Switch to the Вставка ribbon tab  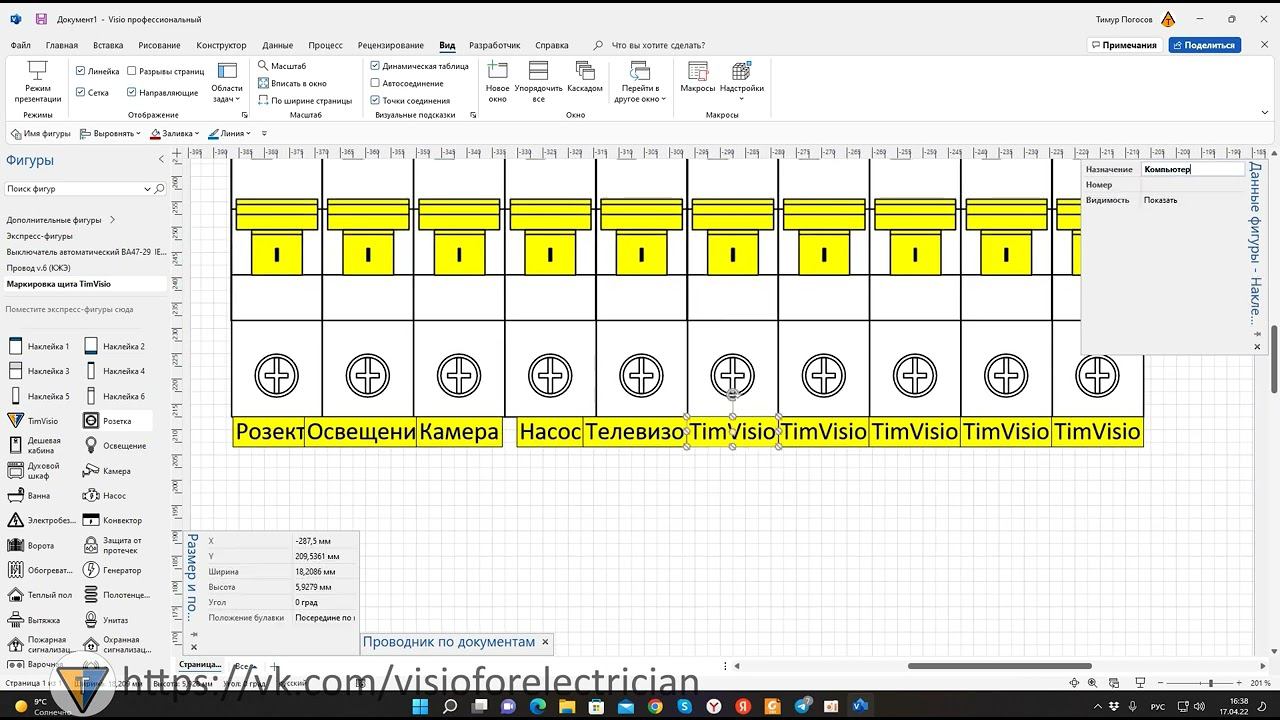coord(108,45)
